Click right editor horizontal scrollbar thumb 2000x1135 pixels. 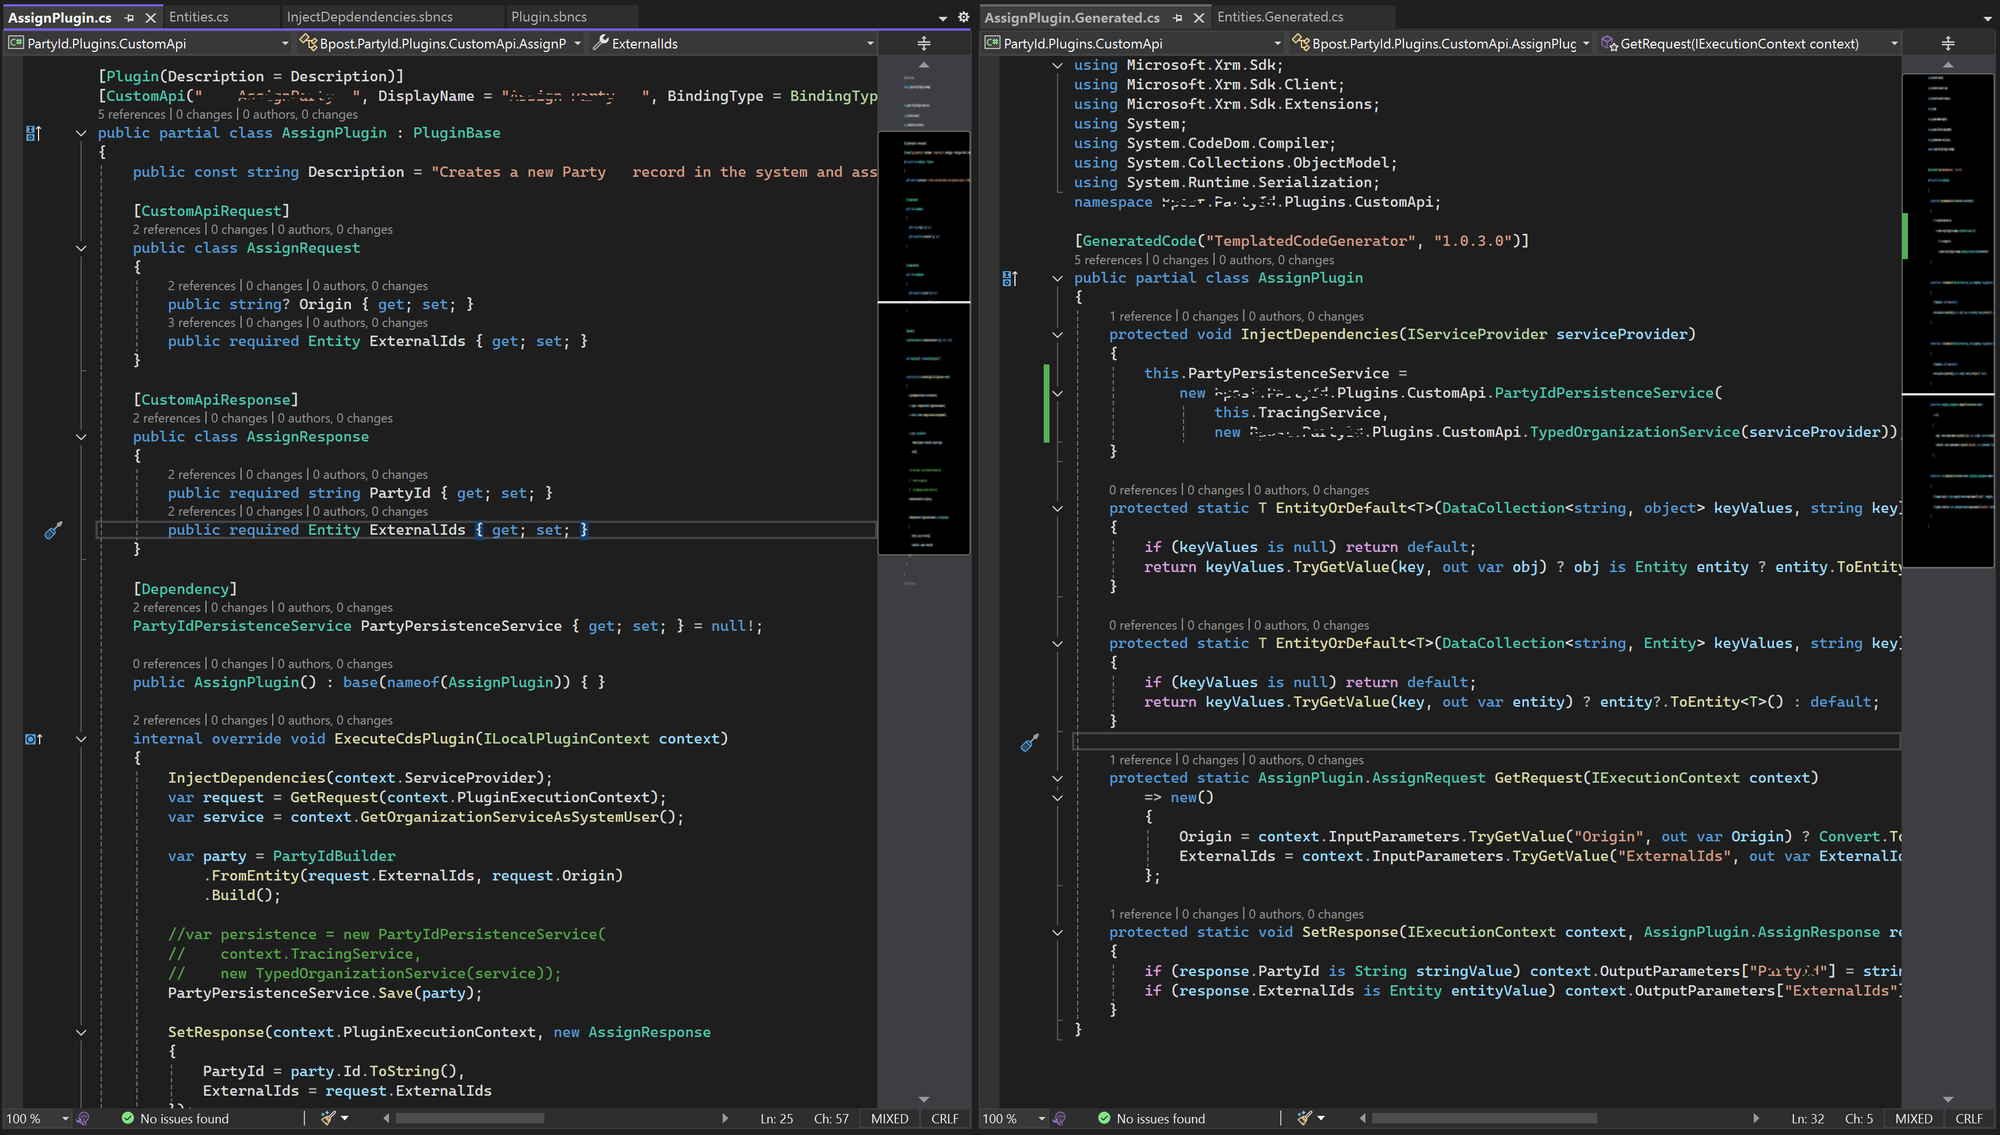(1484, 1118)
